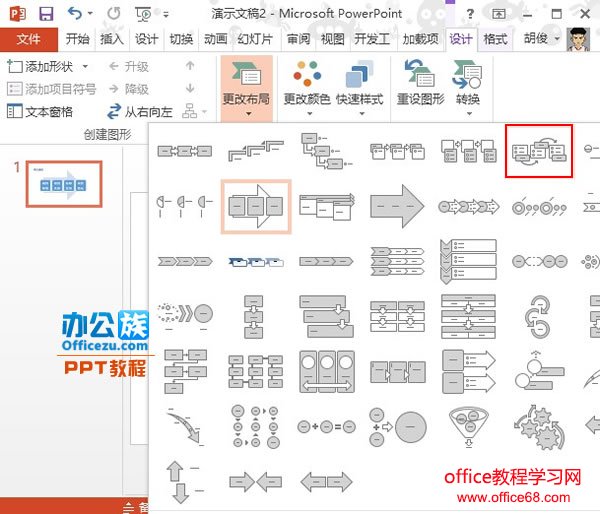Select the basic process layout with three boxes
The image size is (600, 514).
pyautogui.click(x=184, y=151)
